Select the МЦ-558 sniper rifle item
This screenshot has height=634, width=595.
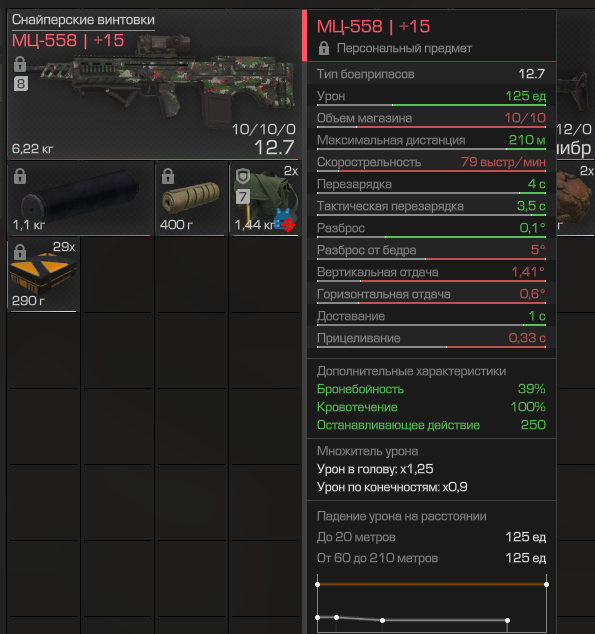(154, 85)
